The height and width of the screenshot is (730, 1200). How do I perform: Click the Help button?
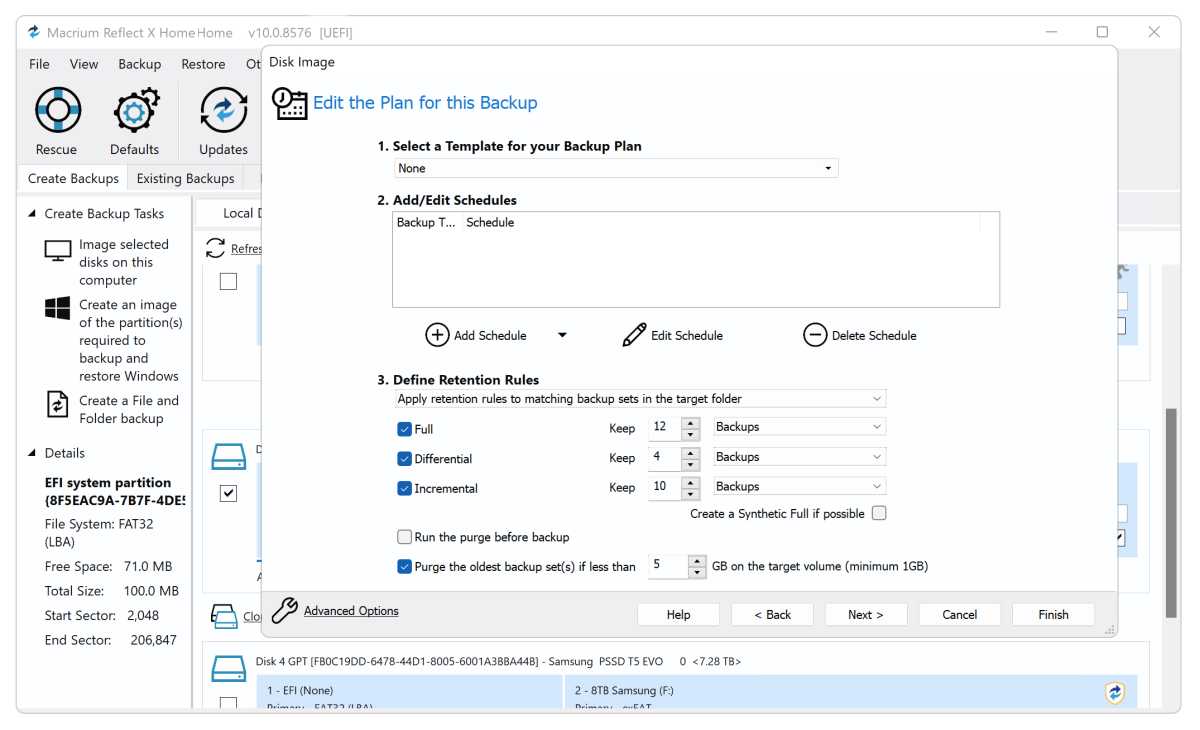[x=678, y=615]
